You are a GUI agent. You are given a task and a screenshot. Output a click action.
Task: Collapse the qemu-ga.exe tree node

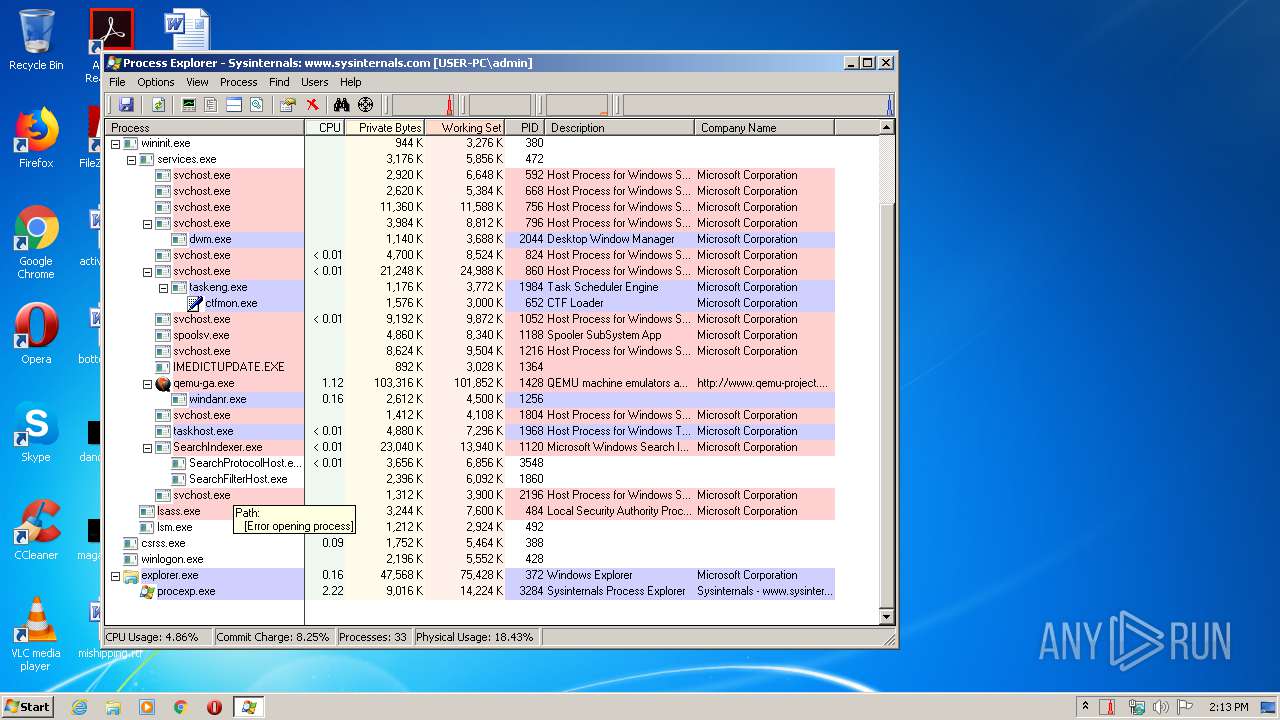point(147,383)
